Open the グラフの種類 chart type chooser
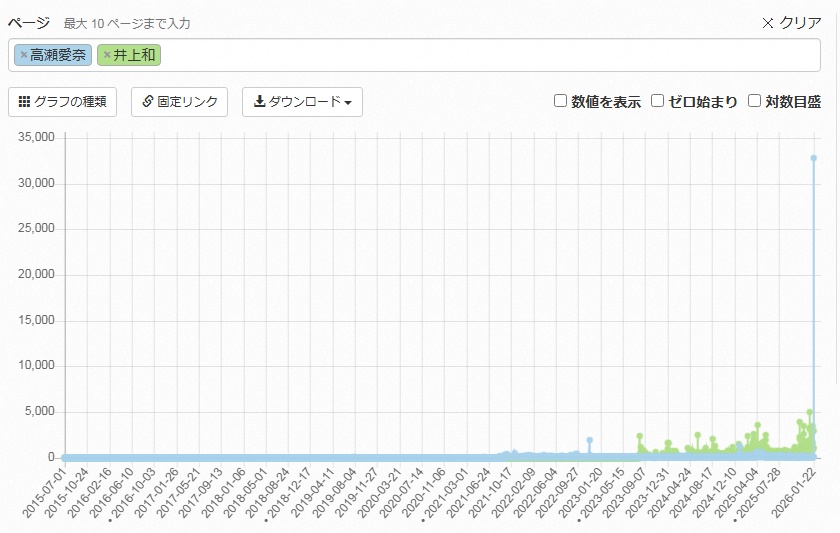Image resolution: width=840 pixels, height=533 pixels. [x=63, y=102]
